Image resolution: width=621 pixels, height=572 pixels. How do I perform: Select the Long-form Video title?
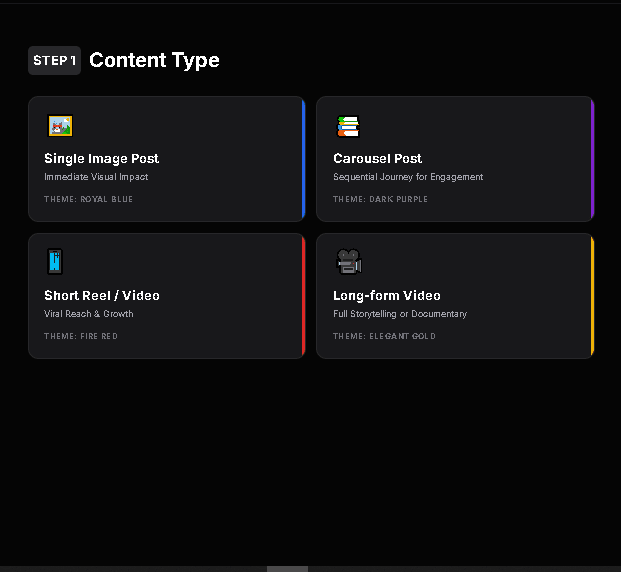386,295
